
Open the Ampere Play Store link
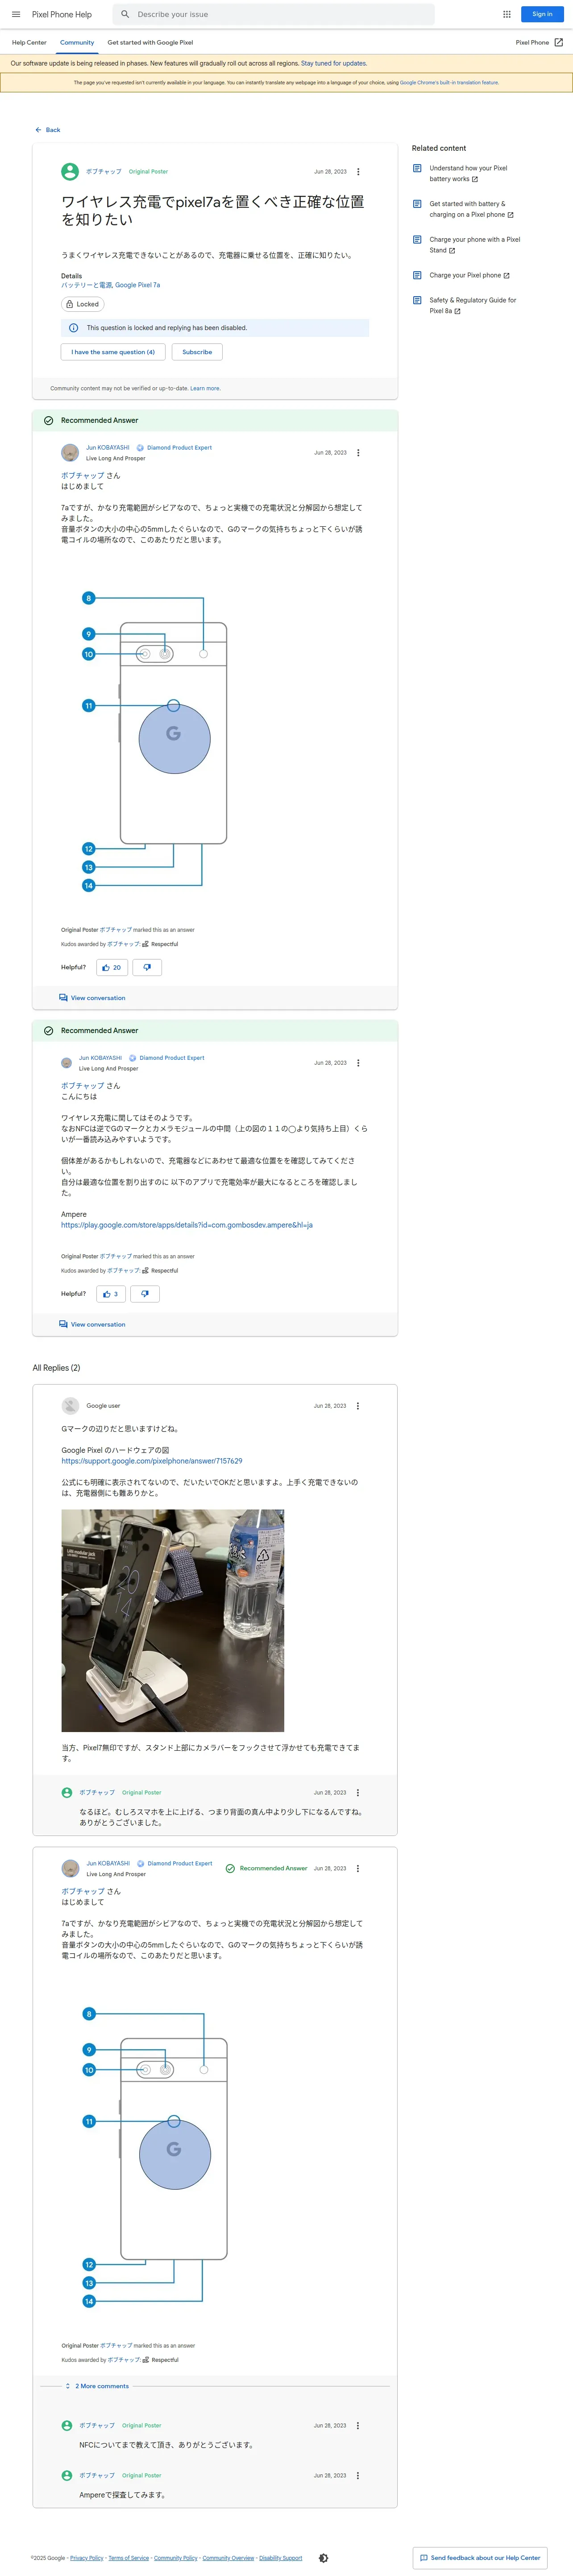click(x=187, y=1225)
